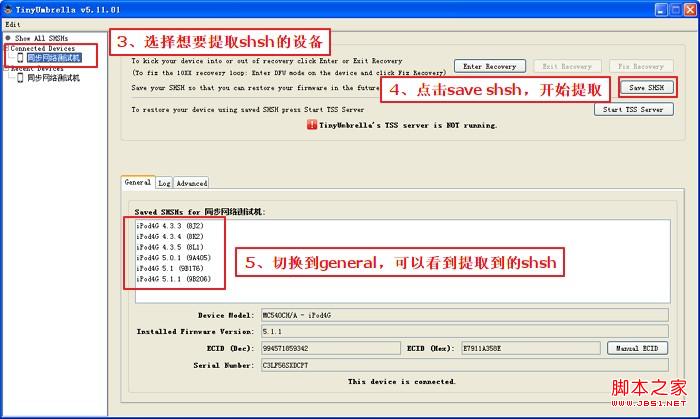Switch to the Log tab
The image size is (700, 419).
(x=164, y=183)
